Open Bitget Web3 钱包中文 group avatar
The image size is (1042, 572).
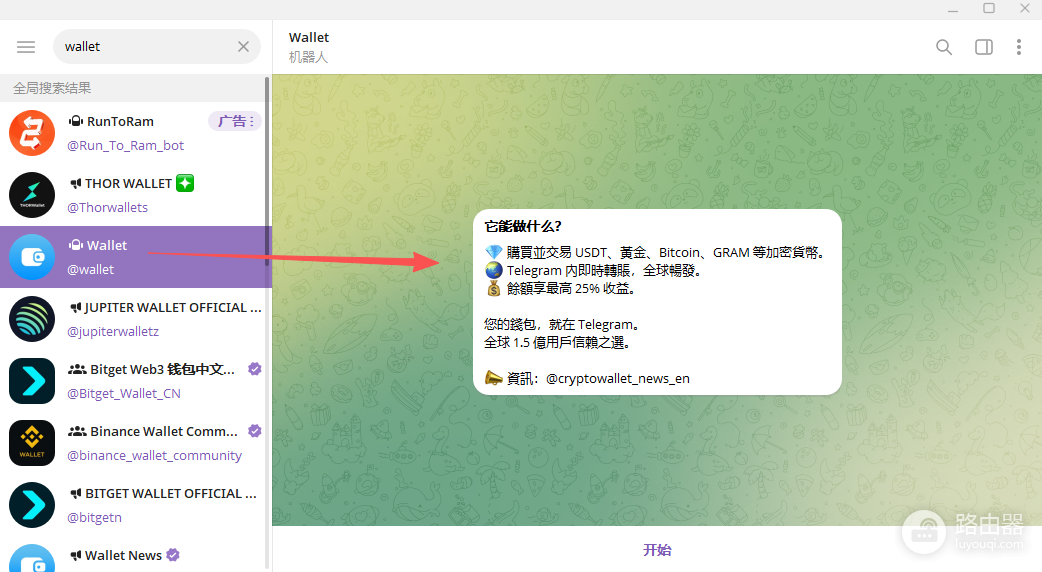tap(32, 381)
